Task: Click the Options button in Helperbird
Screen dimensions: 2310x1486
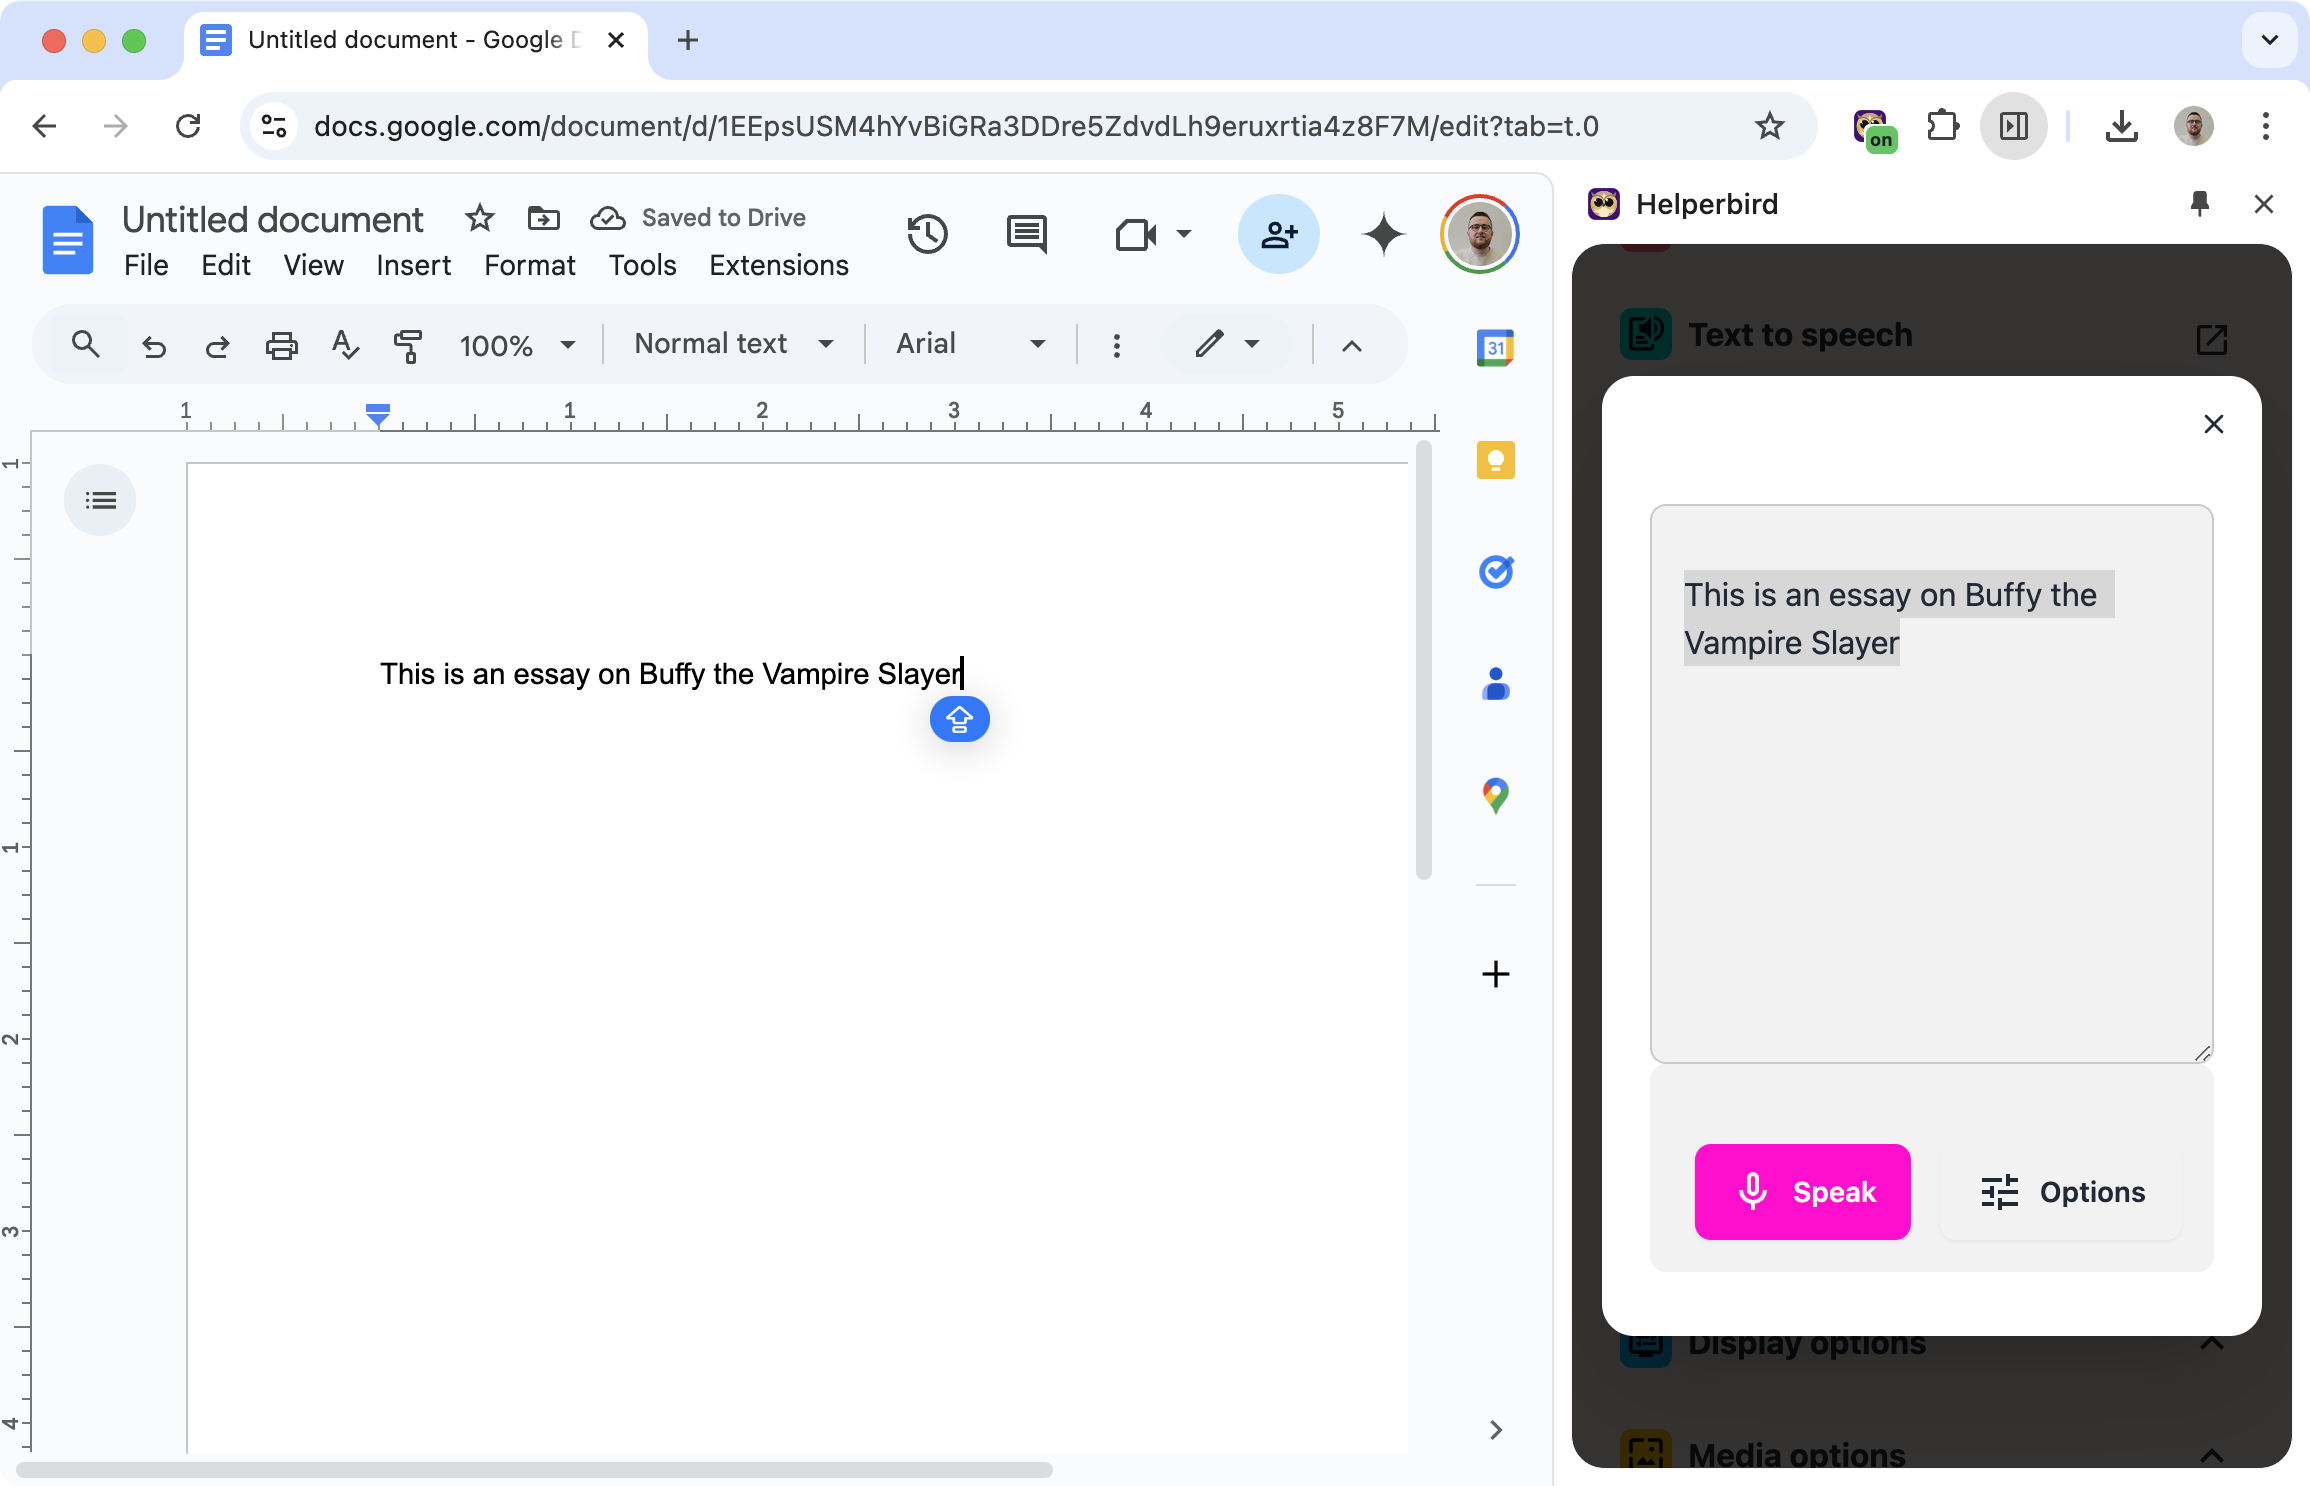Action: click(2062, 1192)
